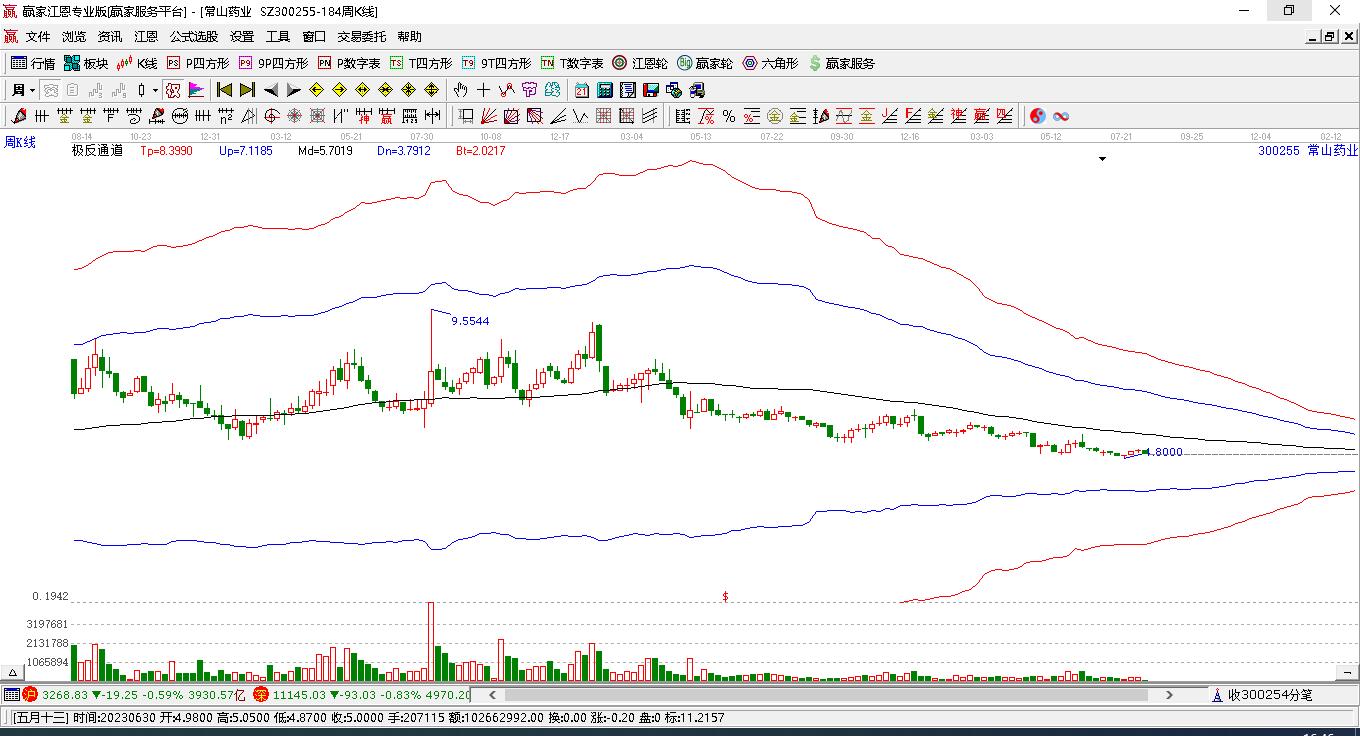Viewport: 1360px width, 736px height.
Task: Click the percent sign drawing tool
Action: 729,116
